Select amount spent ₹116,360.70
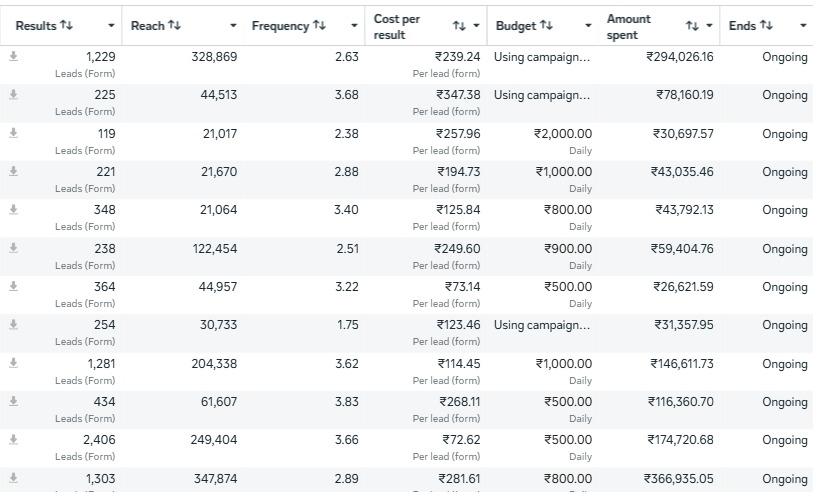 coord(681,402)
